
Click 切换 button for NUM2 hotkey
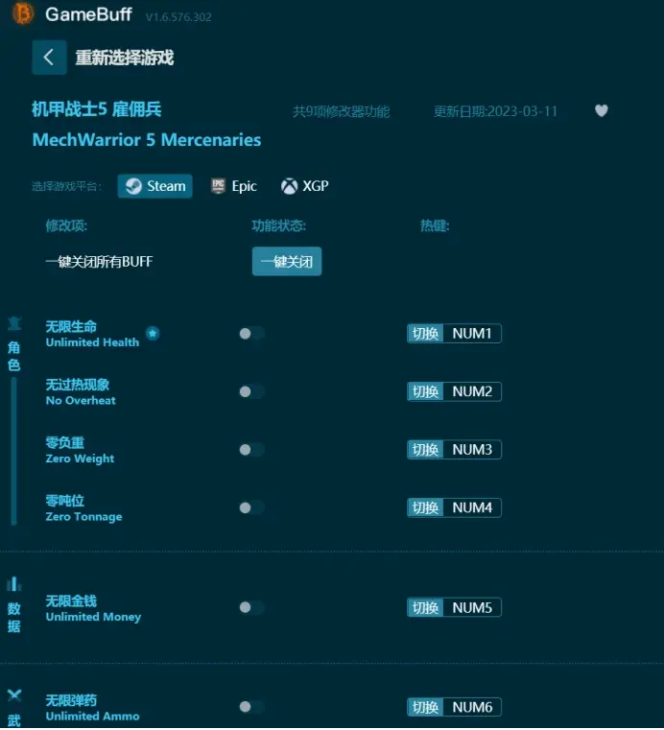pyautogui.click(x=425, y=392)
